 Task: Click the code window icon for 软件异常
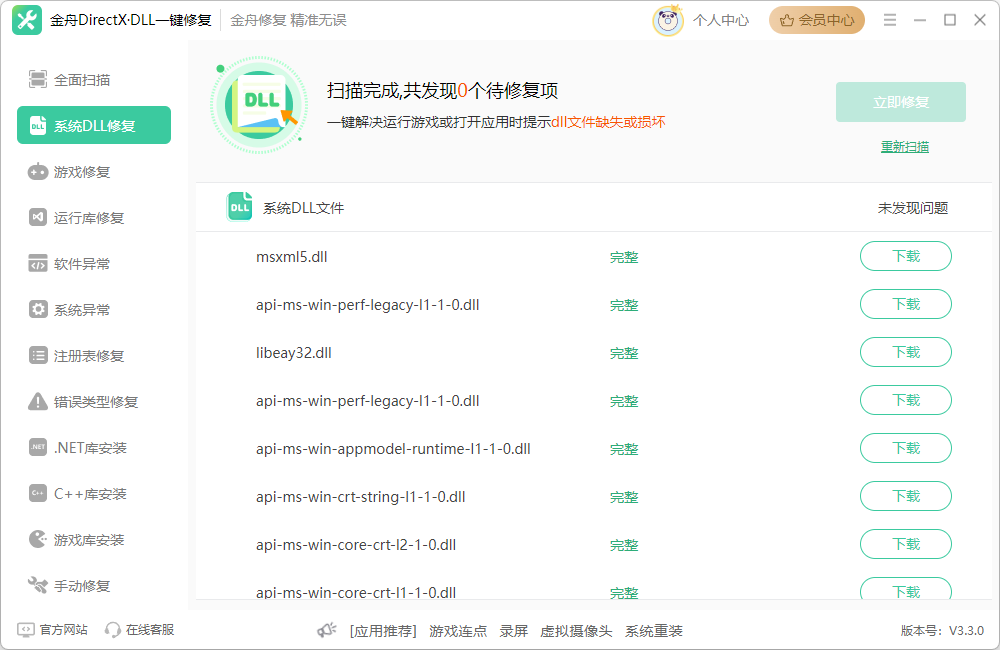coord(38,263)
